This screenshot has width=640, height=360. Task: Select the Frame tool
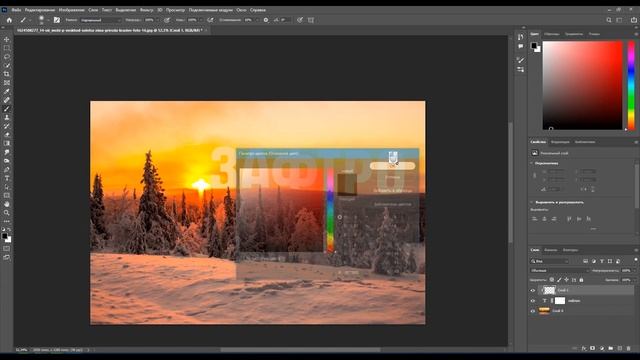(x=7, y=82)
